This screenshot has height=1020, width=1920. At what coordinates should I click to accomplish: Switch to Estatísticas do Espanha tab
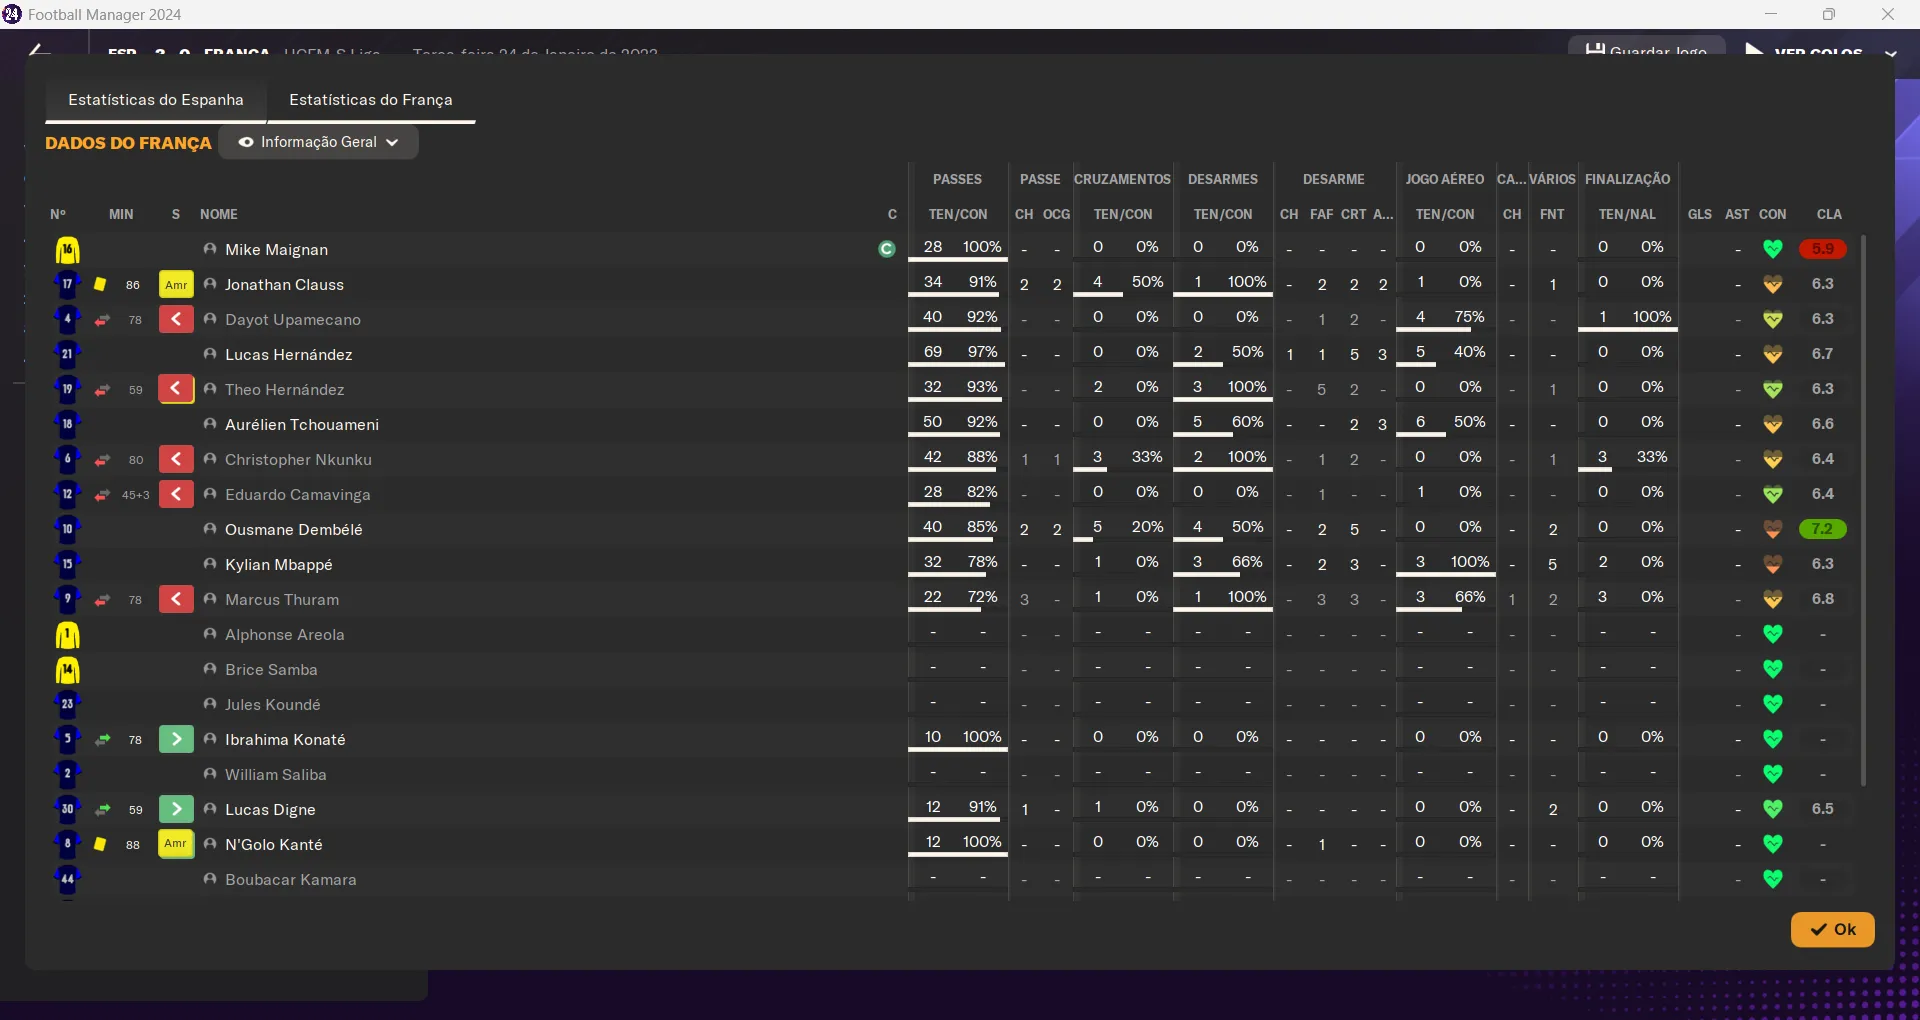coord(156,100)
